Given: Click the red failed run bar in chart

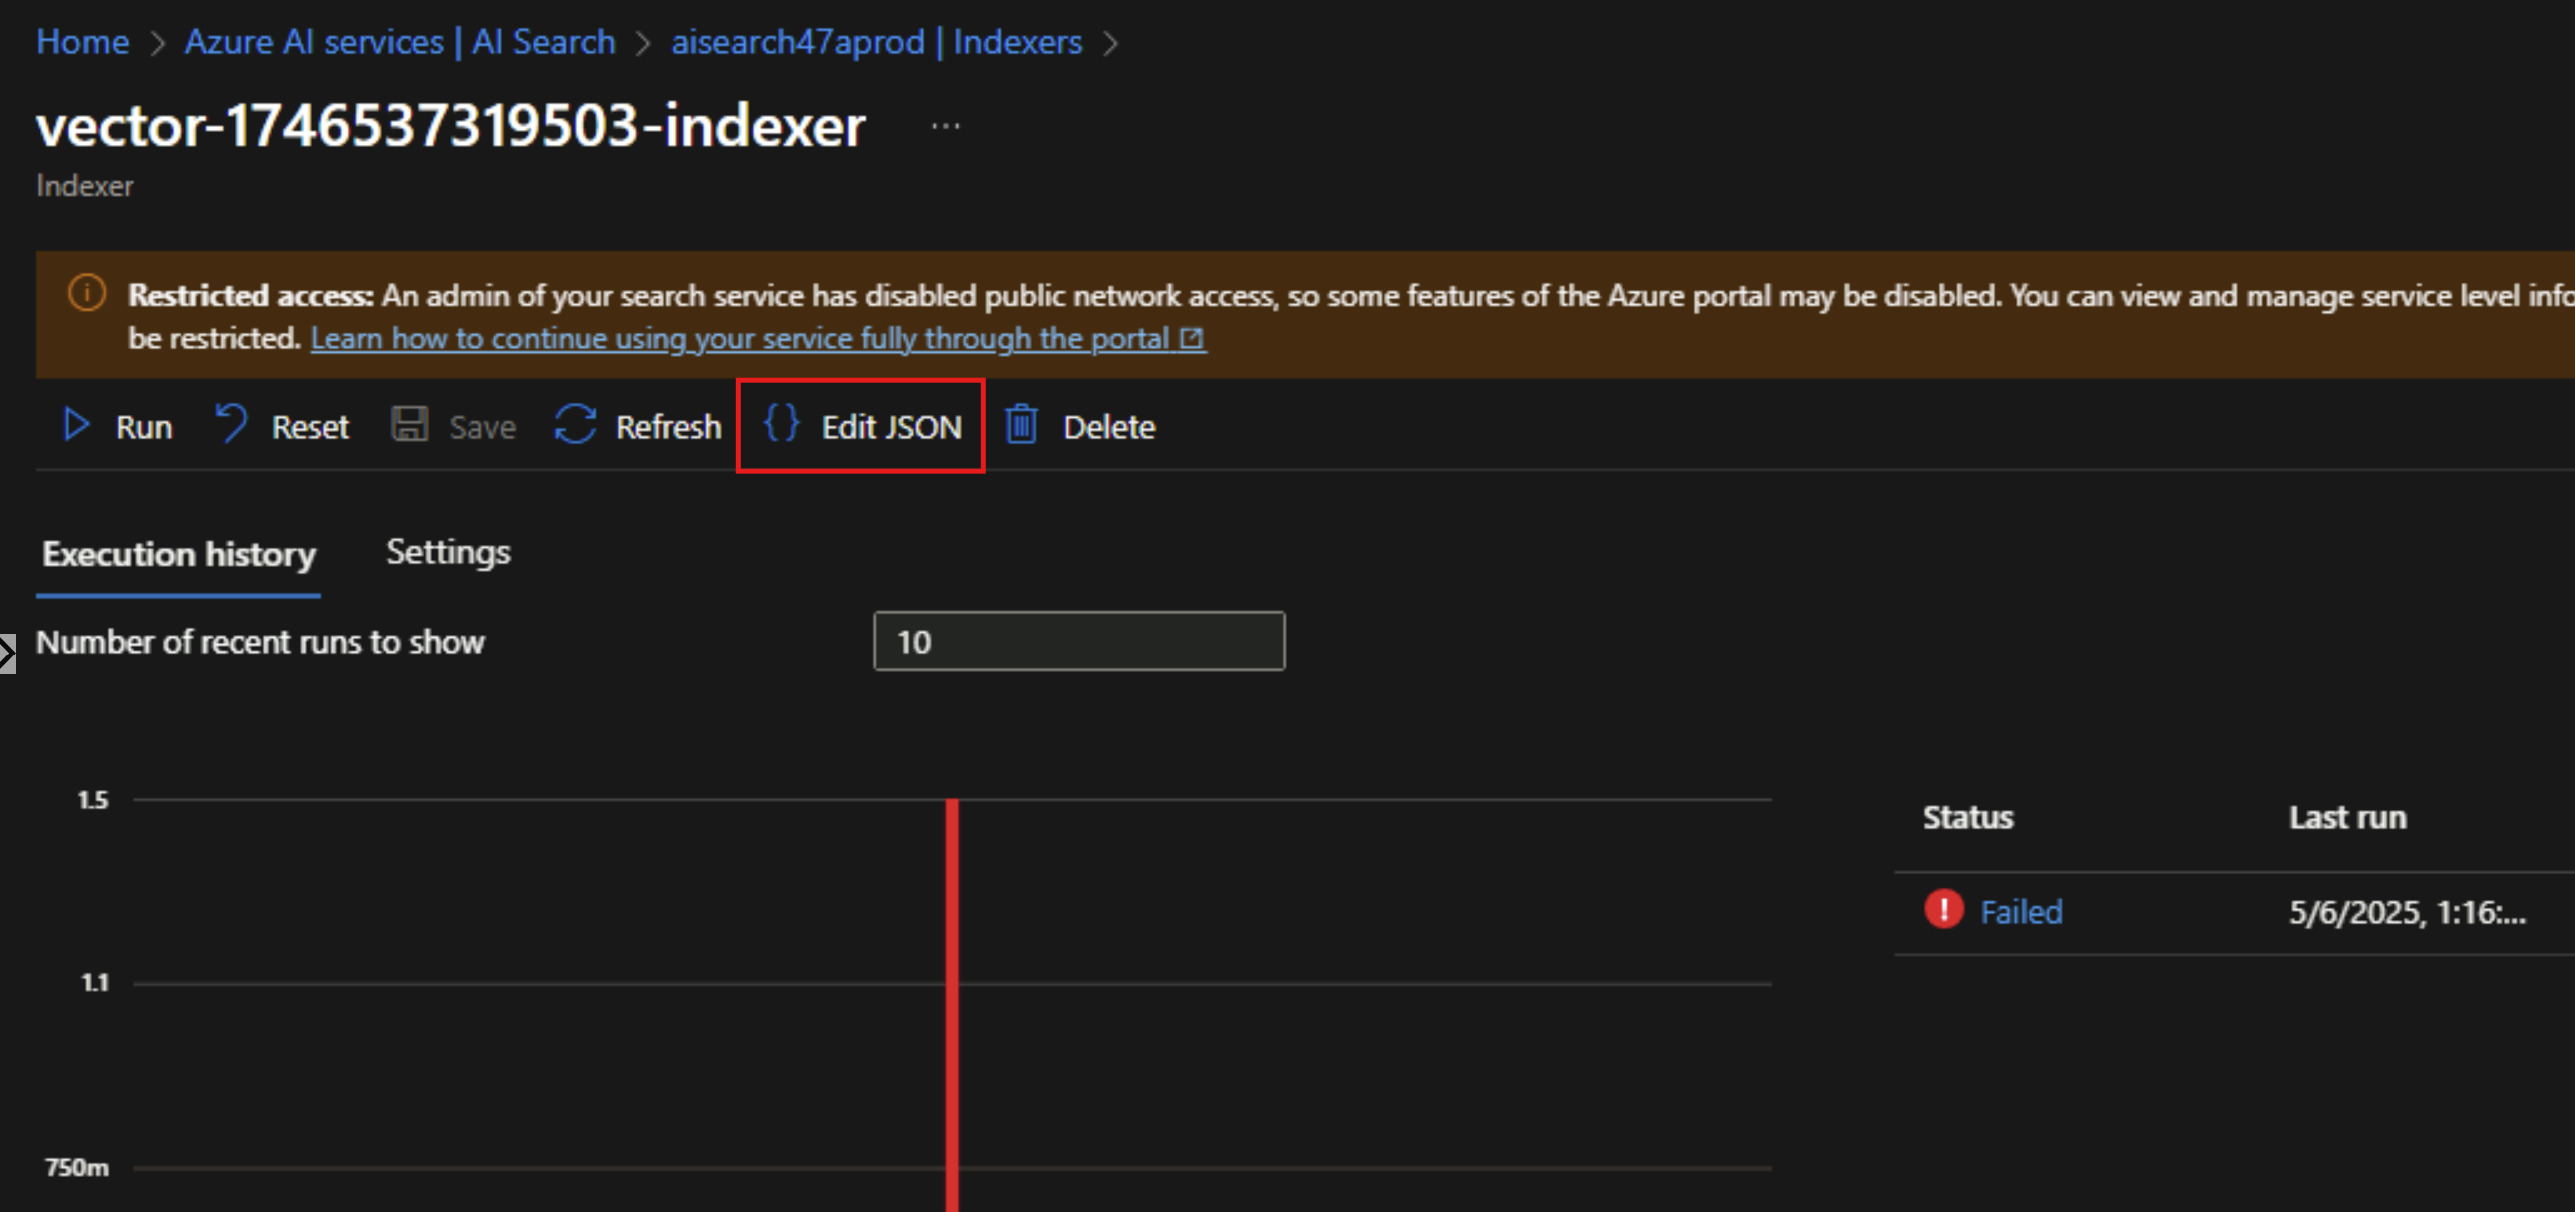Looking at the screenshot, I should (952, 1004).
